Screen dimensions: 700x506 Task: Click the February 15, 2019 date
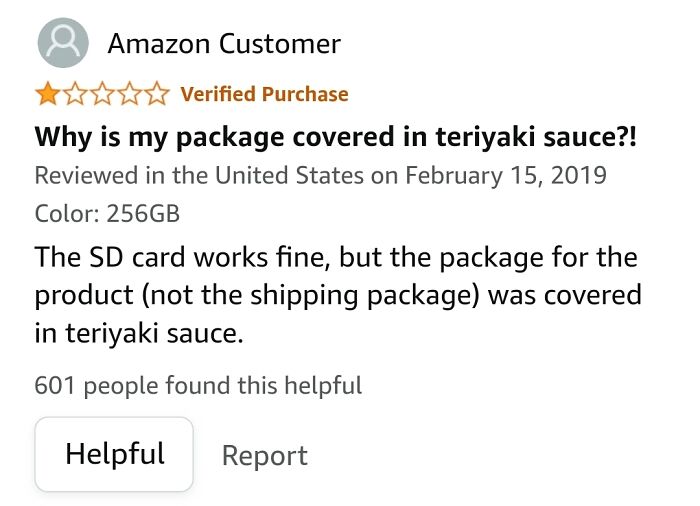coord(505,175)
